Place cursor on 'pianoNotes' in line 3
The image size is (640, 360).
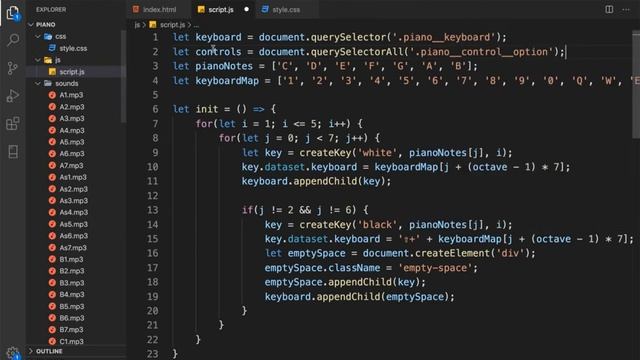point(224,66)
